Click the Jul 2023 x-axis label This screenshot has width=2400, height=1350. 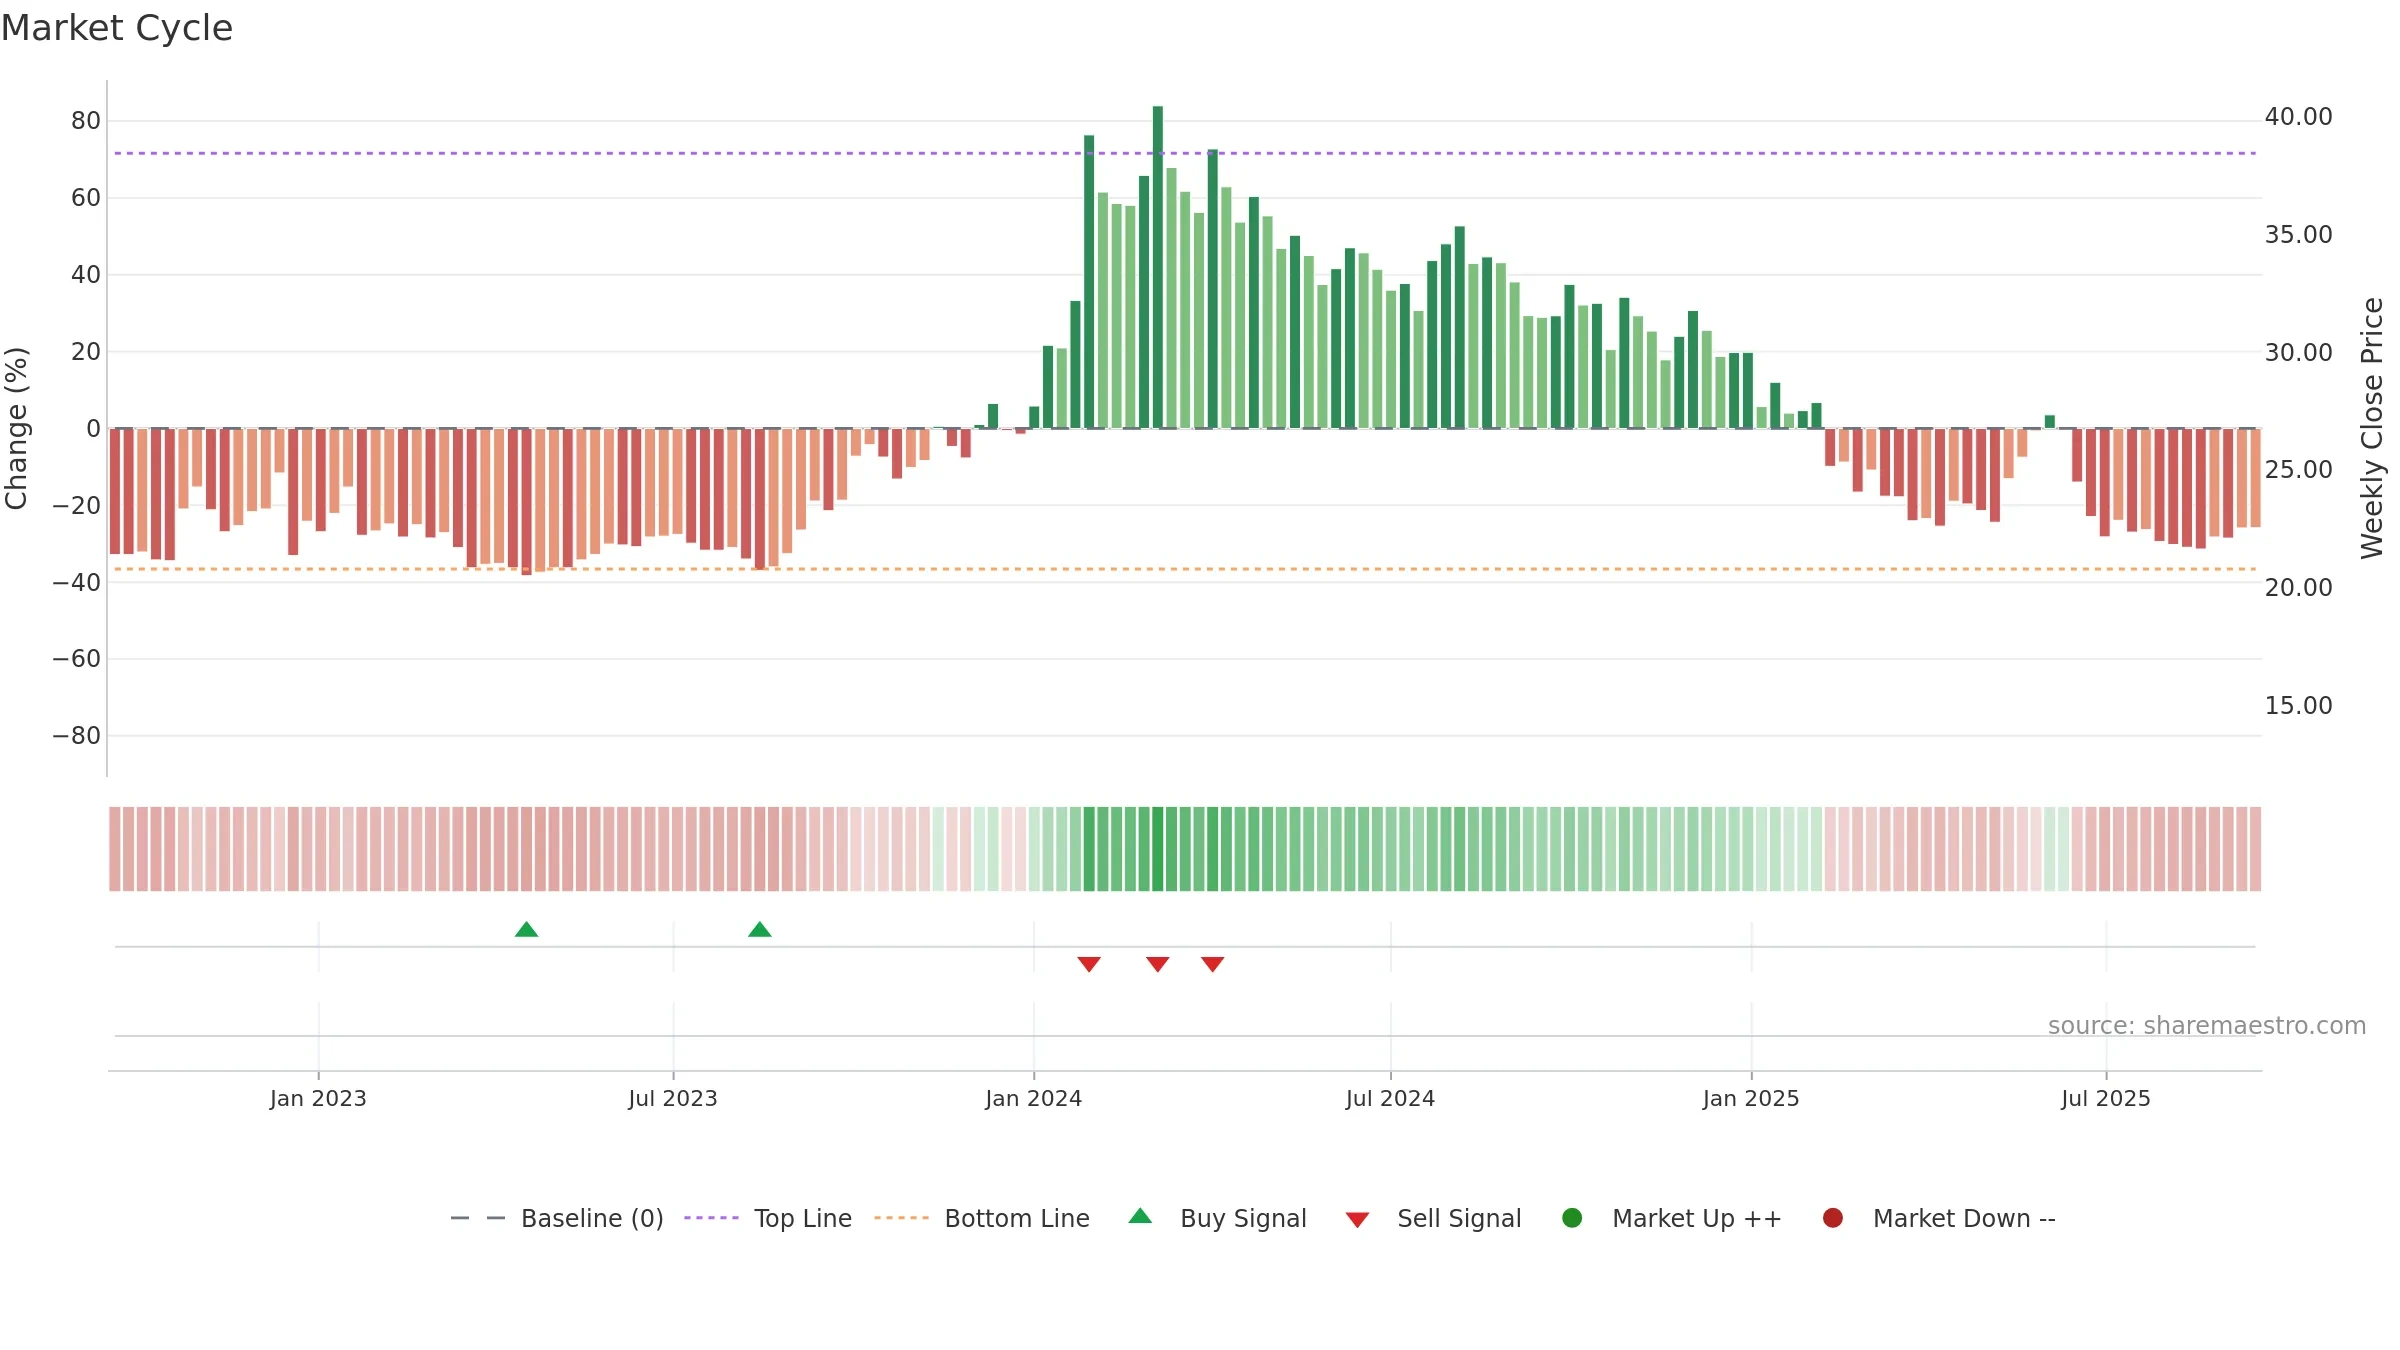coord(673,1099)
